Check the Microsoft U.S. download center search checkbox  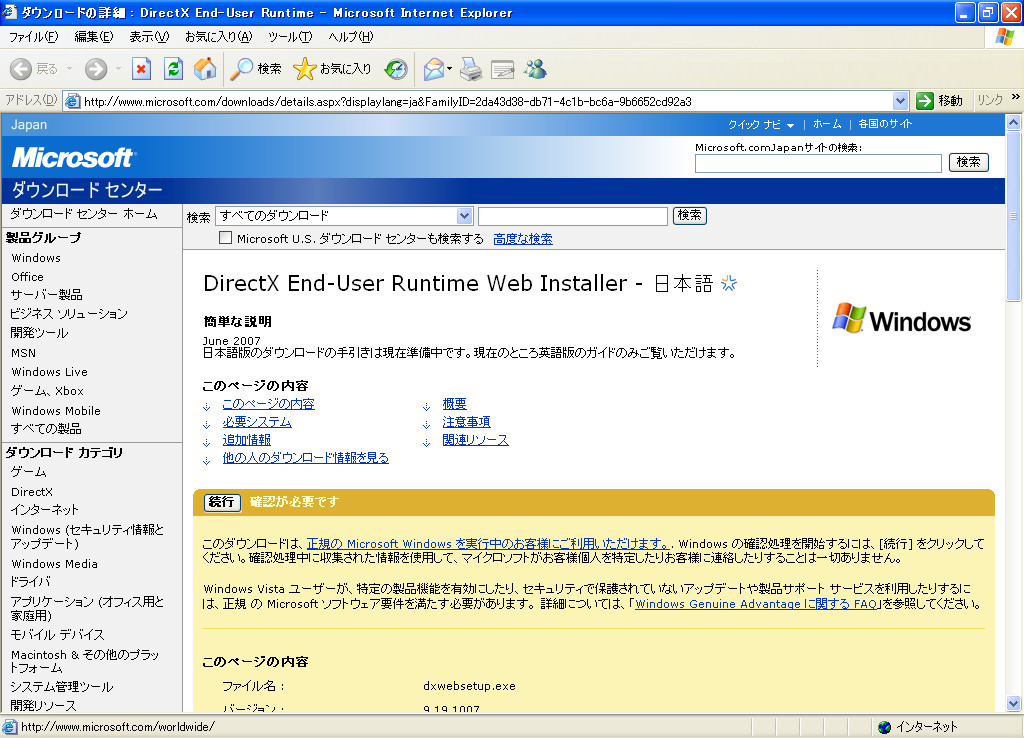(225, 238)
